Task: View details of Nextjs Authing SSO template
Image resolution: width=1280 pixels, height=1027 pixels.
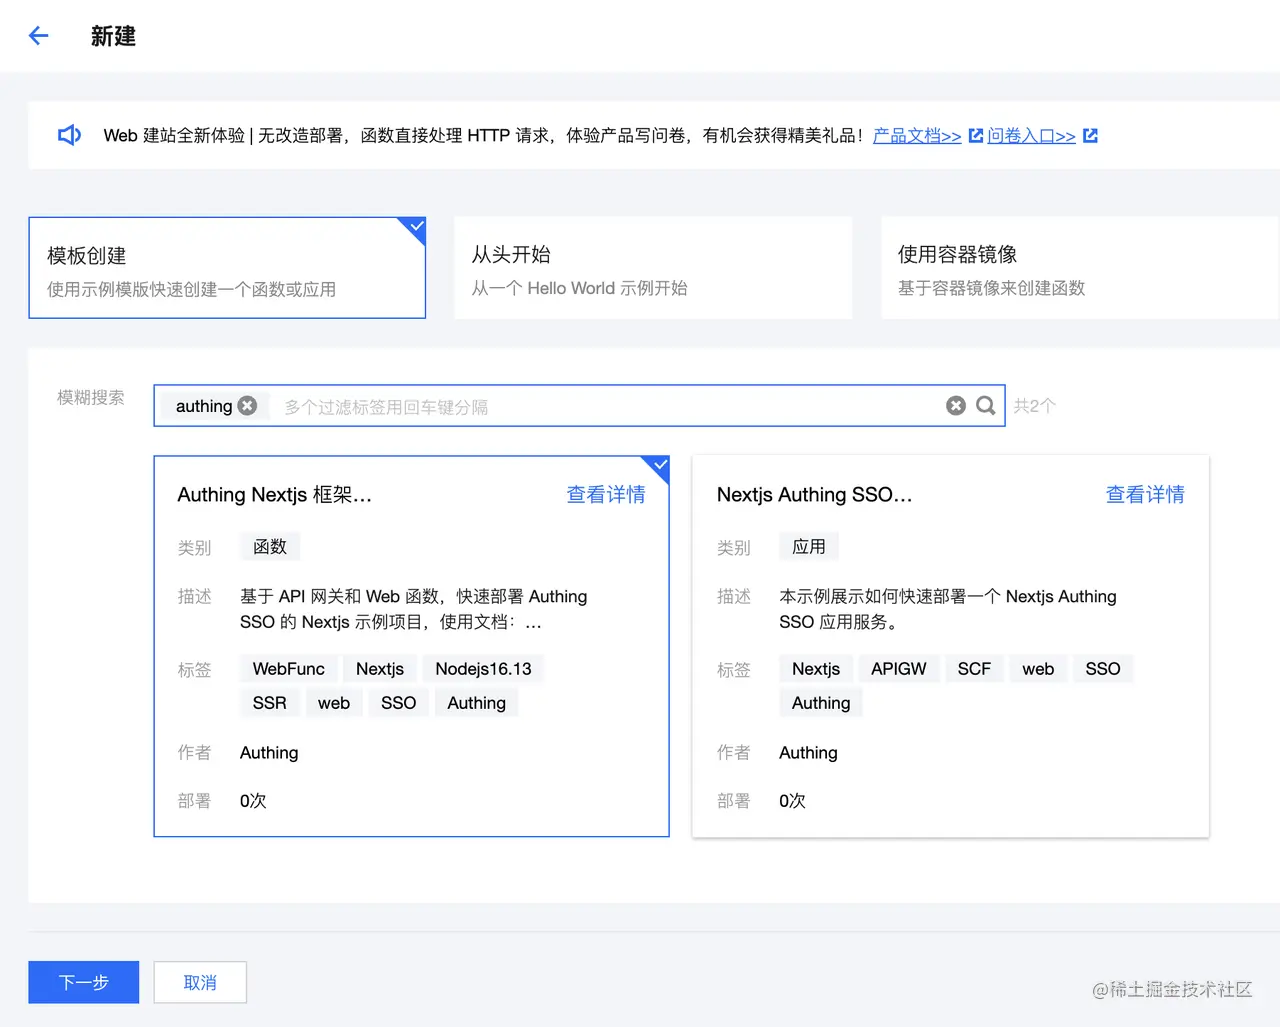Action: click(x=1145, y=494)
